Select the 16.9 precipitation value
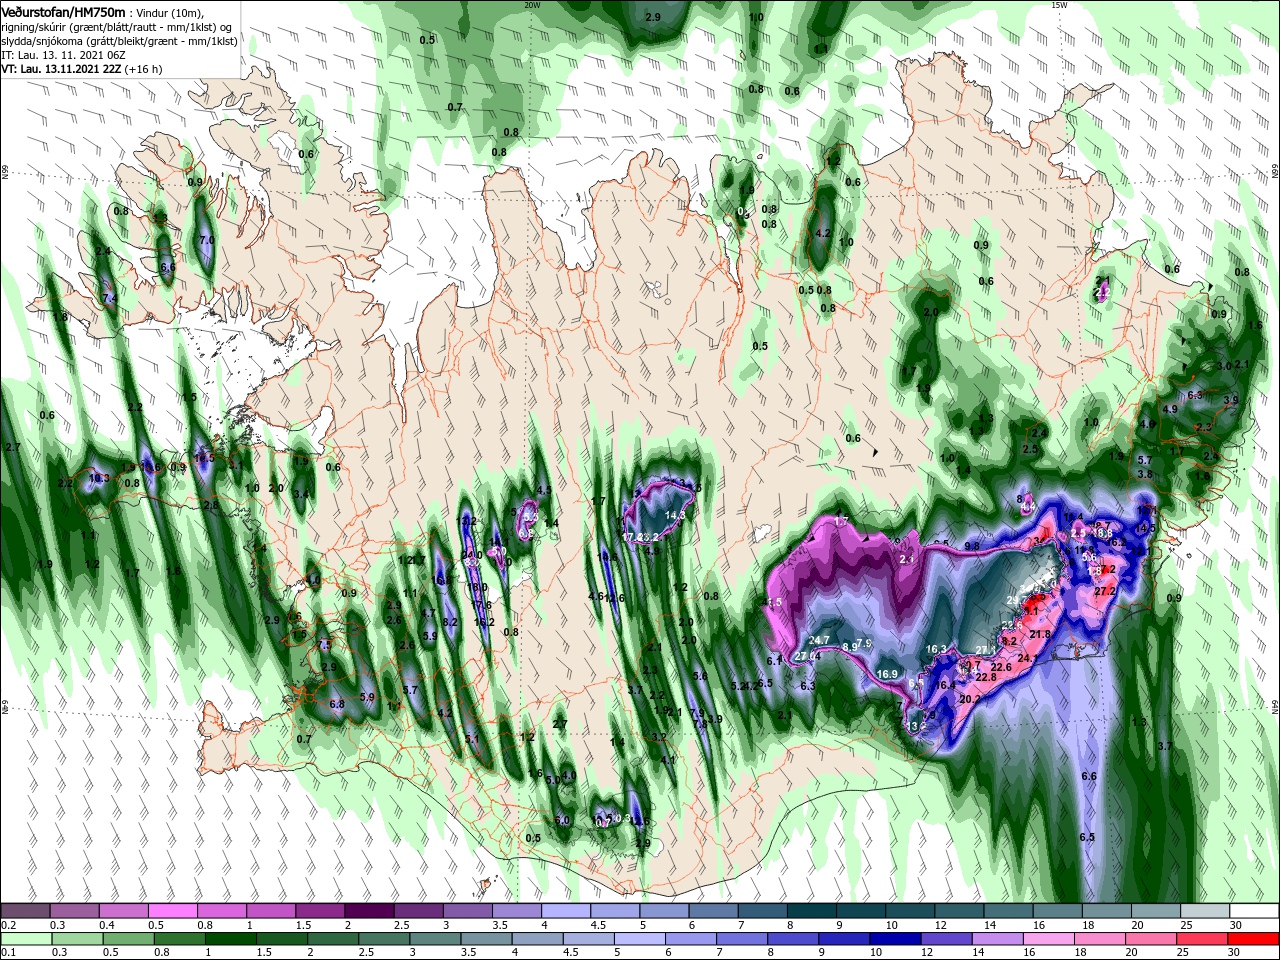The width and height of the screenshot is (1280, 960). click(x=887, y=674)
